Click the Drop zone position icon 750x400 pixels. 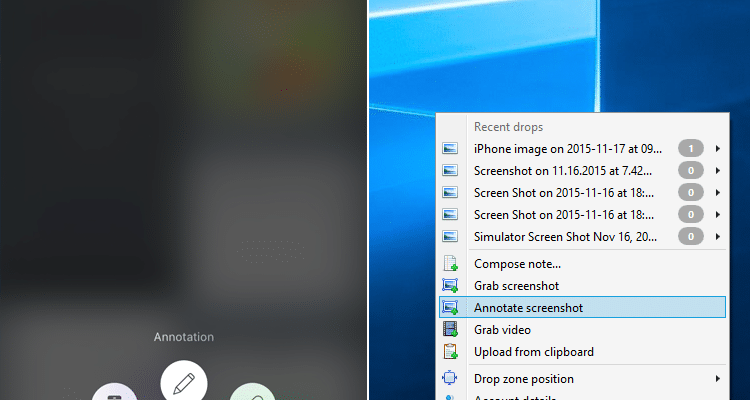(x=450, y=378)
